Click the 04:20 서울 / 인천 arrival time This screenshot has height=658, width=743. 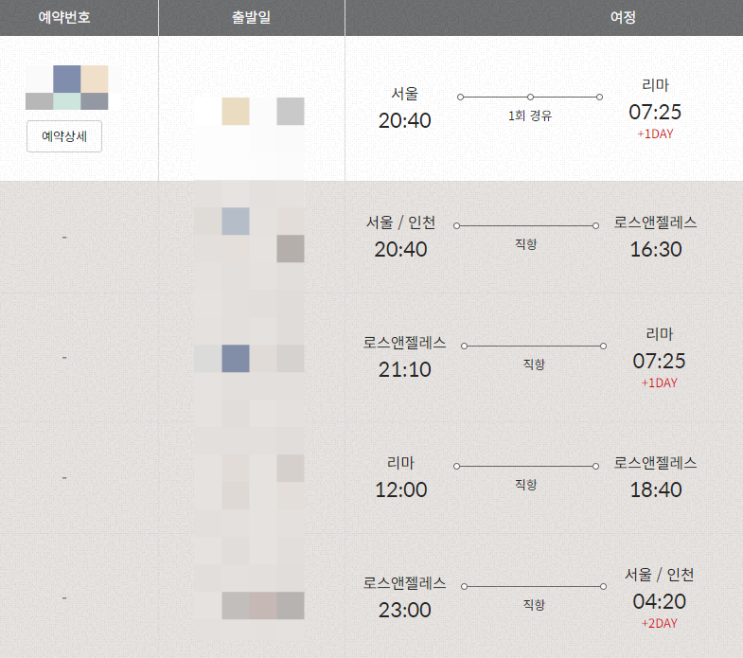click(x=659, y=601)
